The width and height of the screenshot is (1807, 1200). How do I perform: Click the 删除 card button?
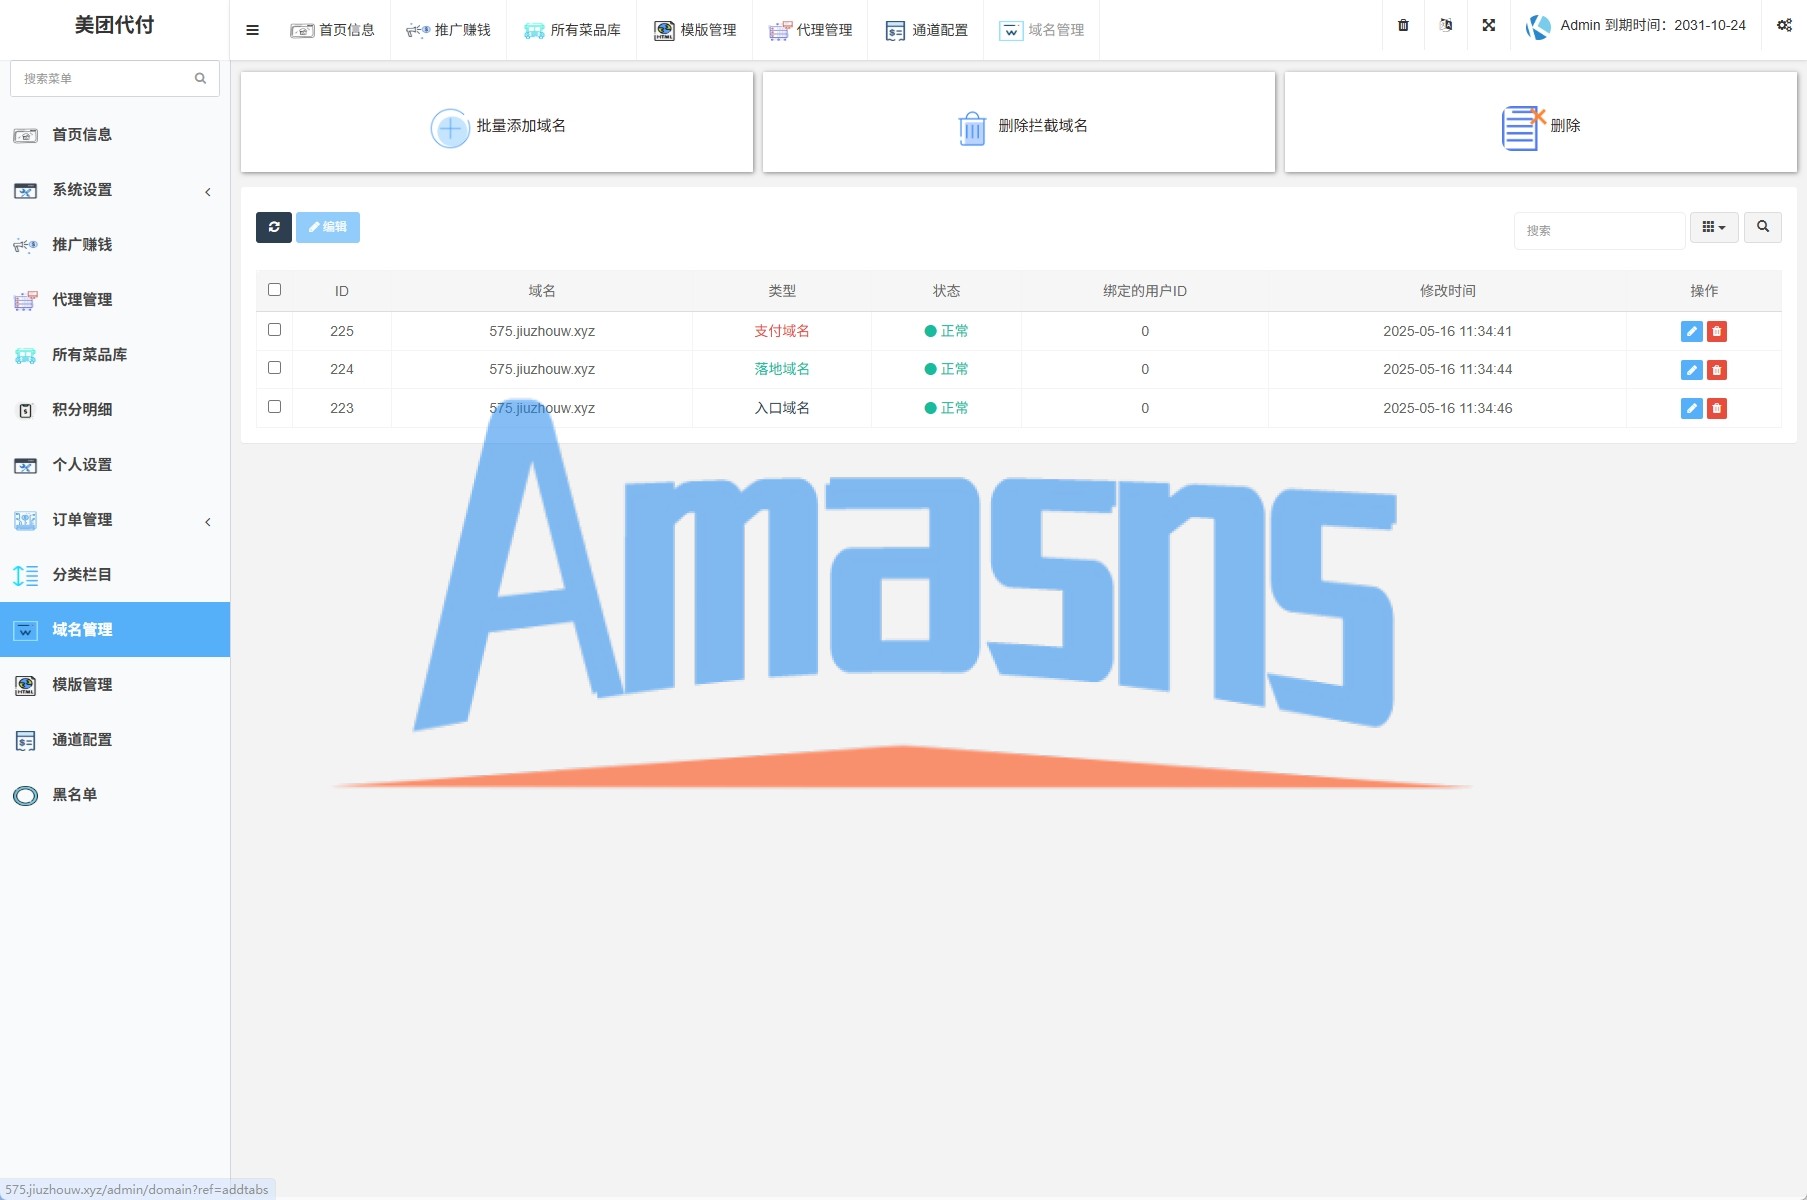point(1541,122)
